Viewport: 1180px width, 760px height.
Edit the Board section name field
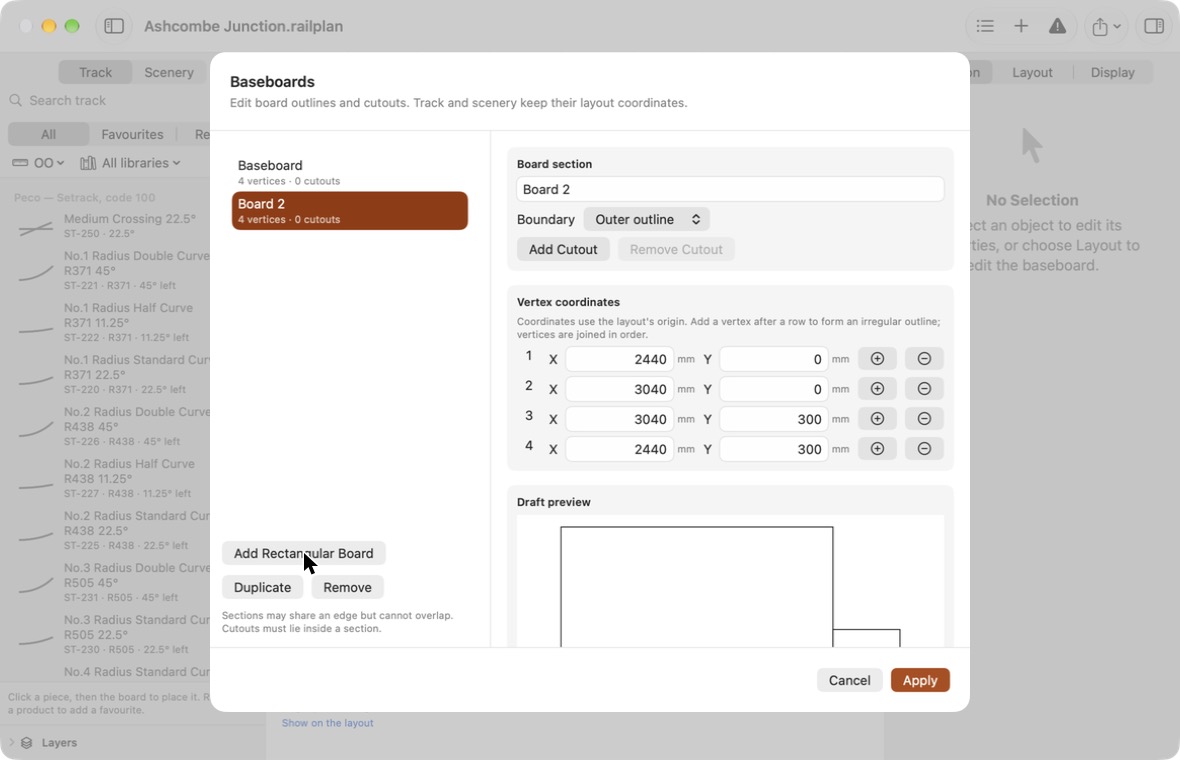[x=730, y=190]
